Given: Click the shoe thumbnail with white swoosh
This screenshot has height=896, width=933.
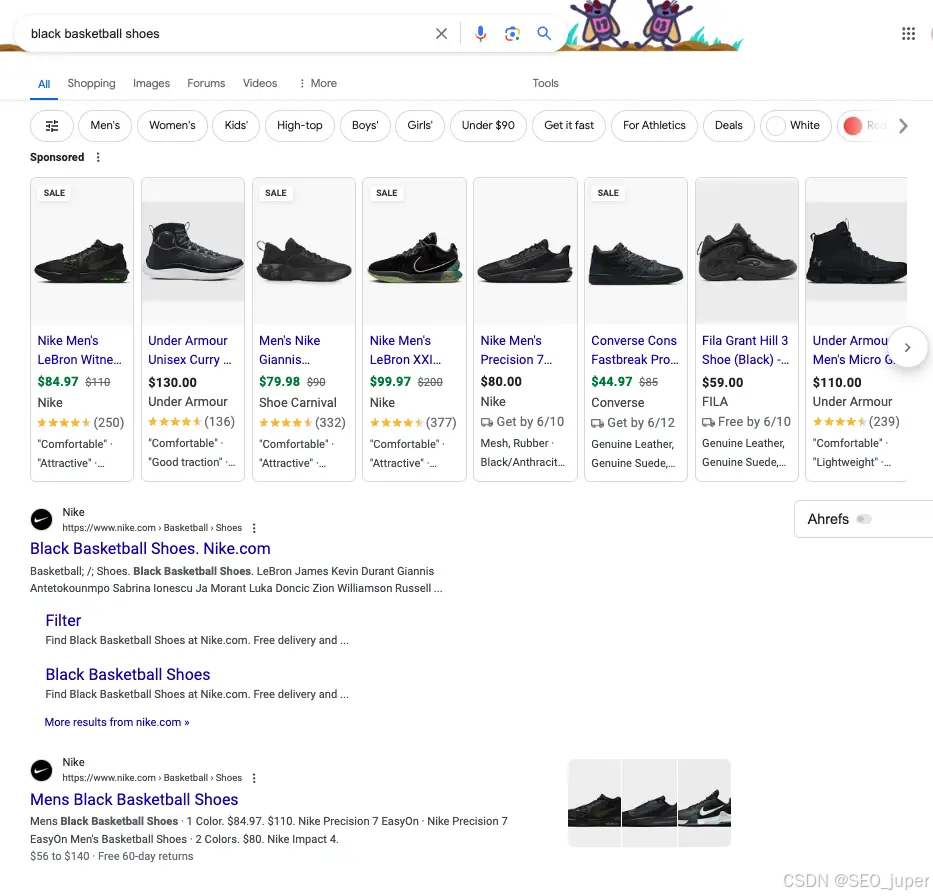Looking at the screenshot, I should coord(705,803).
